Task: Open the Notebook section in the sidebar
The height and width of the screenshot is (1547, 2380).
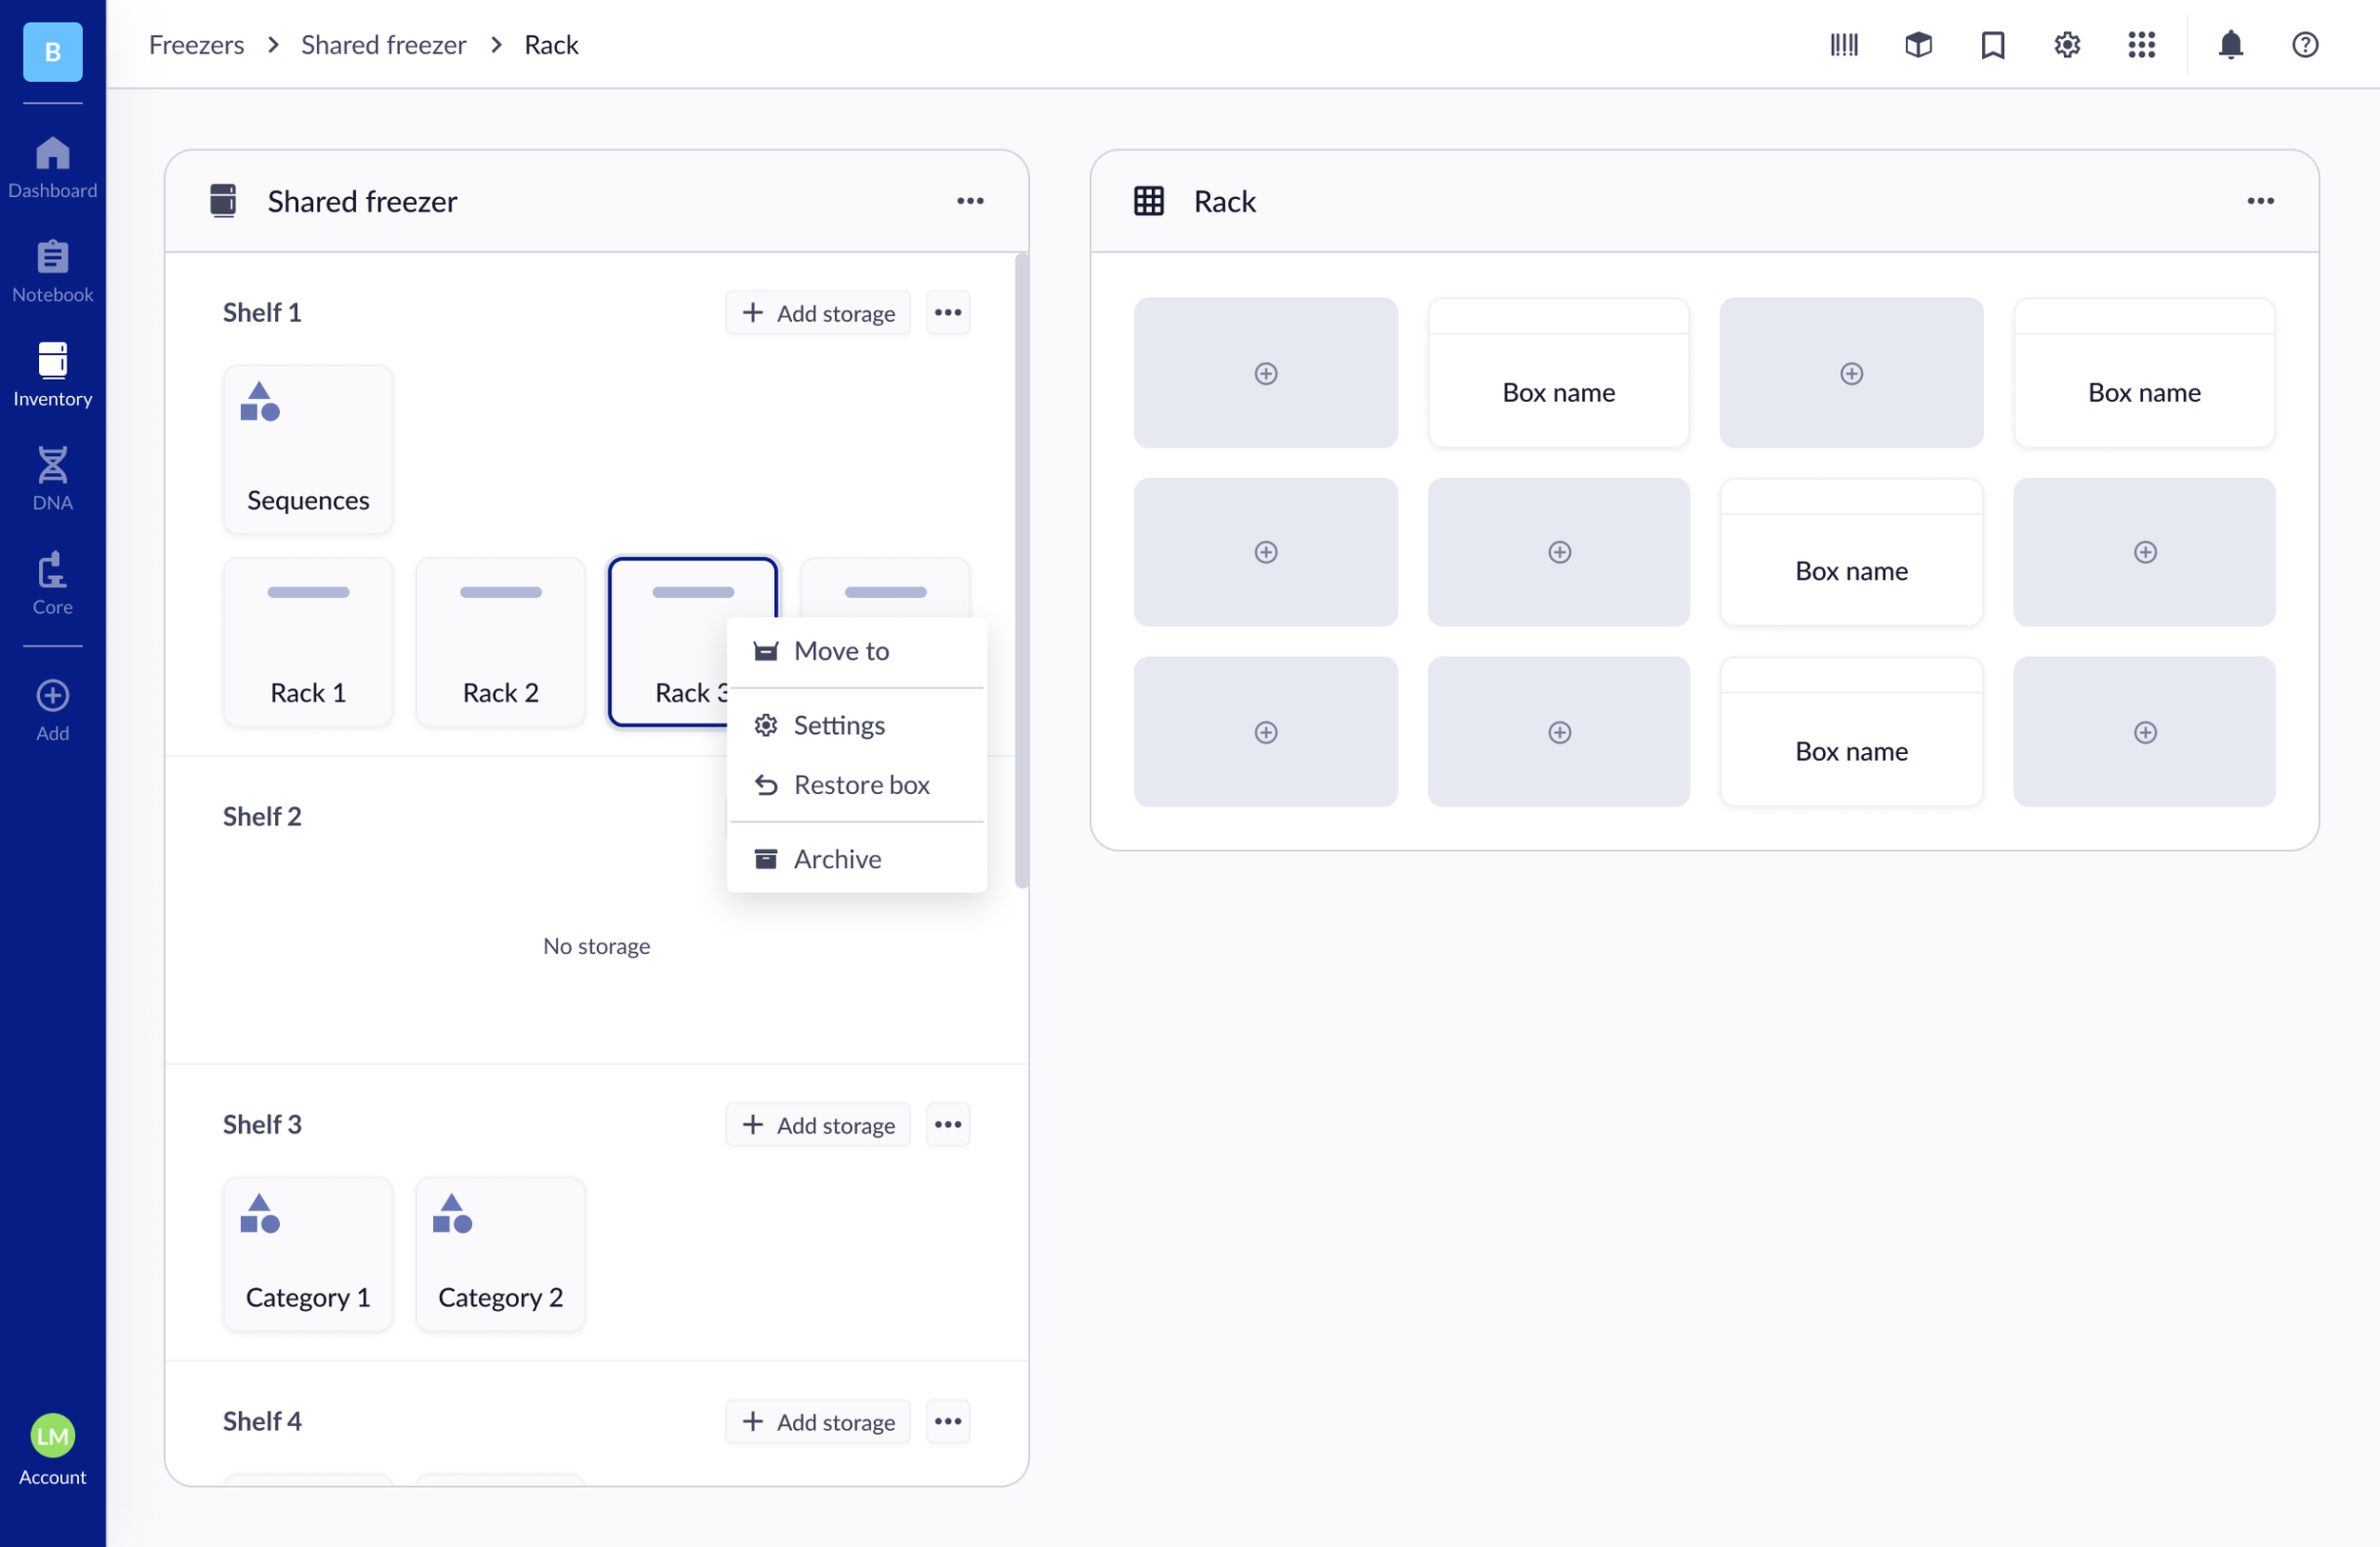Action: click(x=52, y=270)
